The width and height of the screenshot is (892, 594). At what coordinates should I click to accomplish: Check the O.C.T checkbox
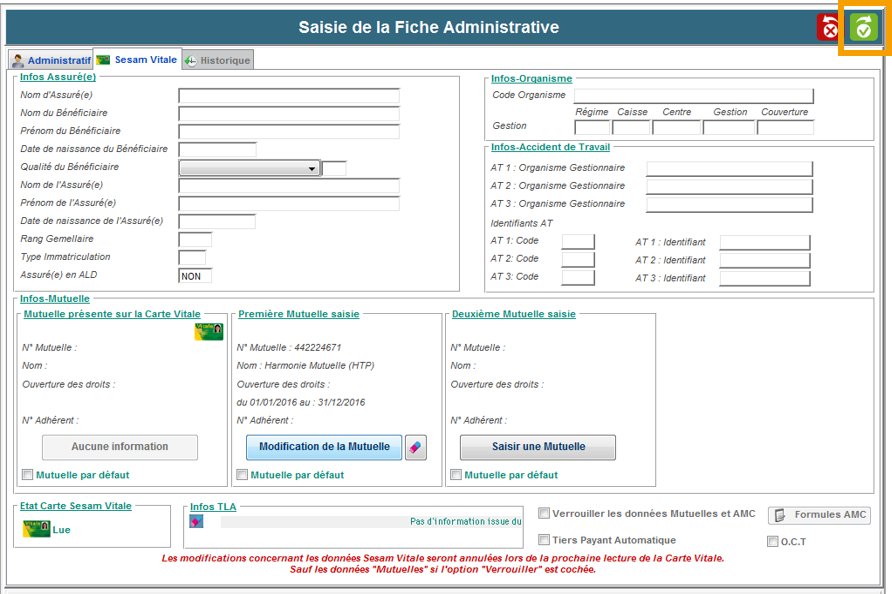pos(772,542)
